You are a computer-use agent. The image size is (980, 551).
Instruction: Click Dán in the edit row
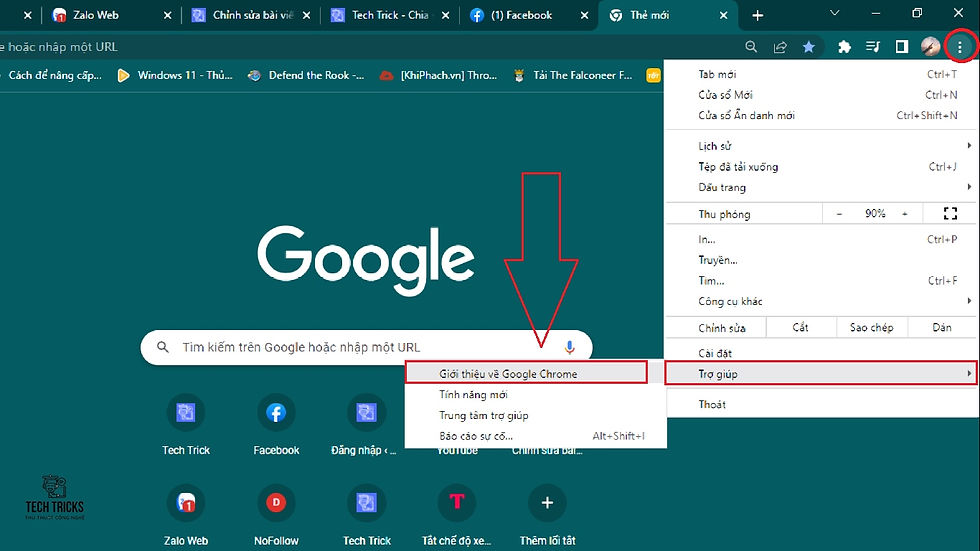click(942, 327)
